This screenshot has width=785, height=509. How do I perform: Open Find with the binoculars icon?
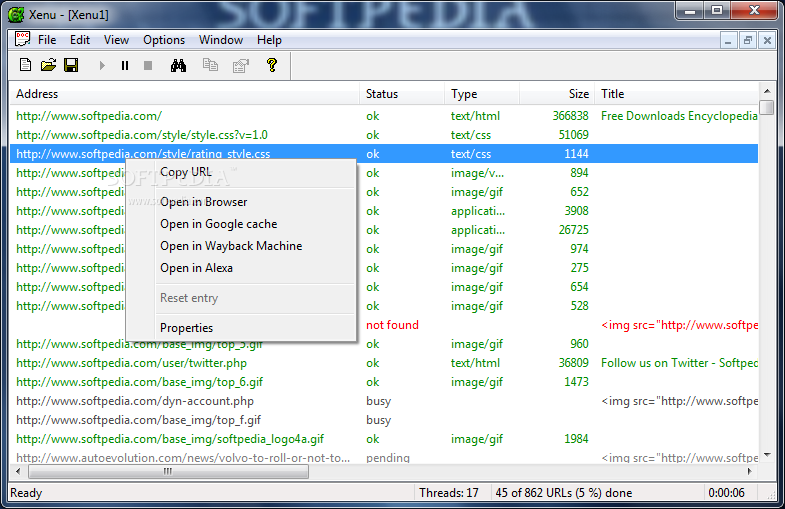coord(178,65)
